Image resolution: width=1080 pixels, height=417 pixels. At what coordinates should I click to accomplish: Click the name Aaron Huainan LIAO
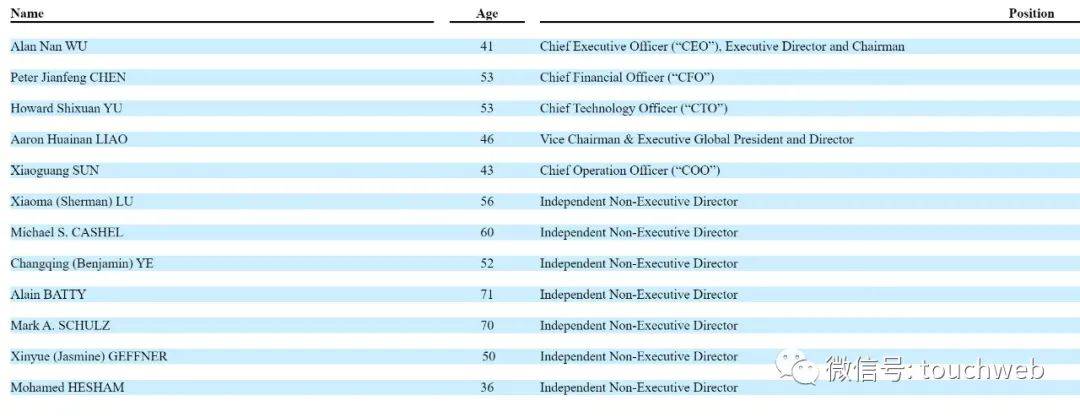pos(69,139)
